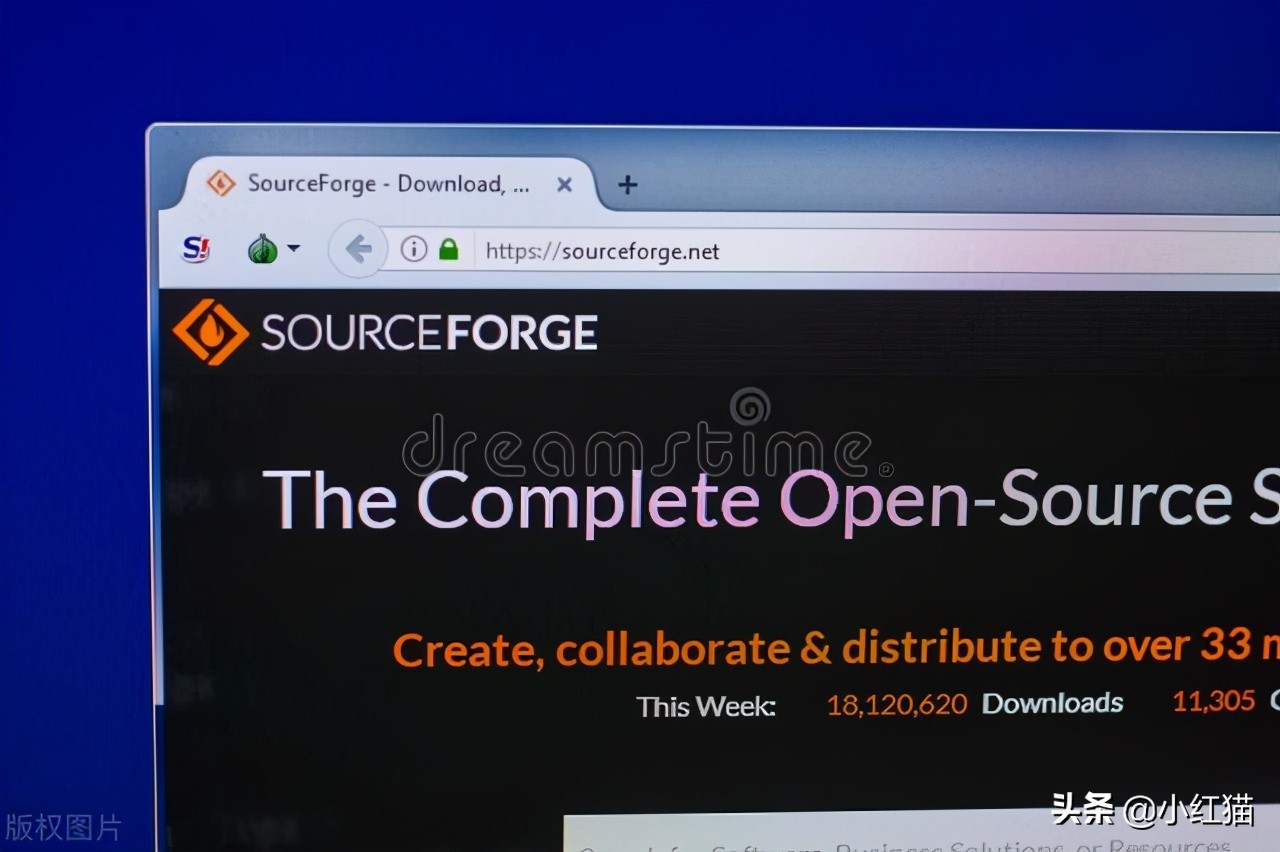Click the orange 'Create, collaborate & distribute' text

tap(836, 648)
